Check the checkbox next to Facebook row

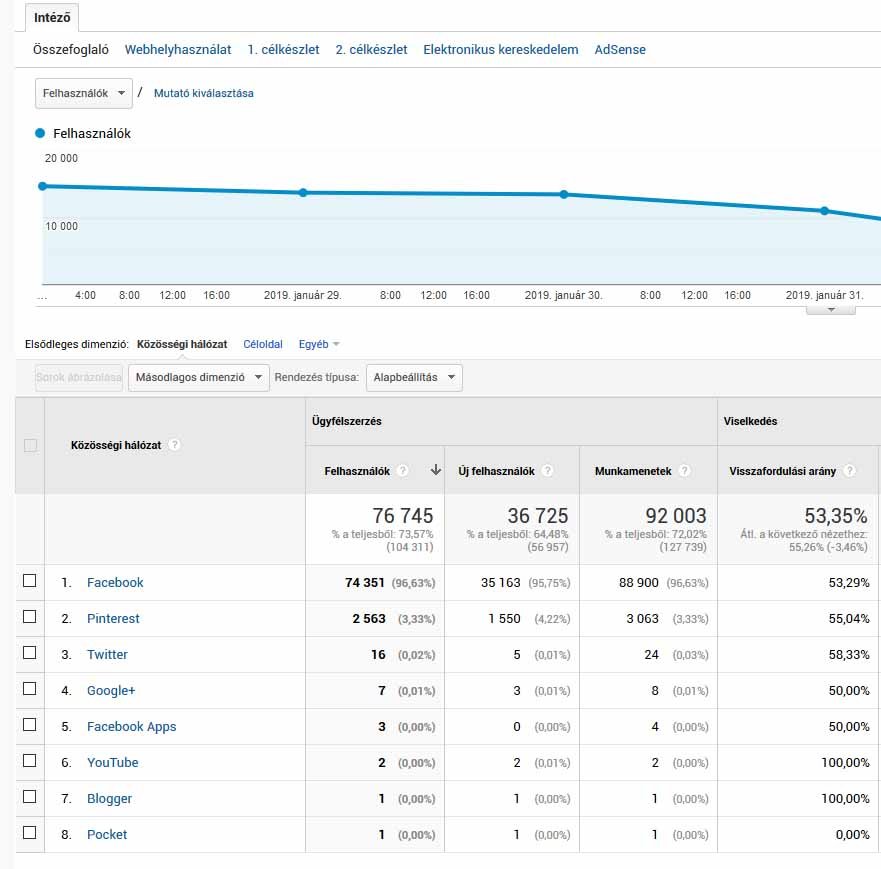pos(29,582)
